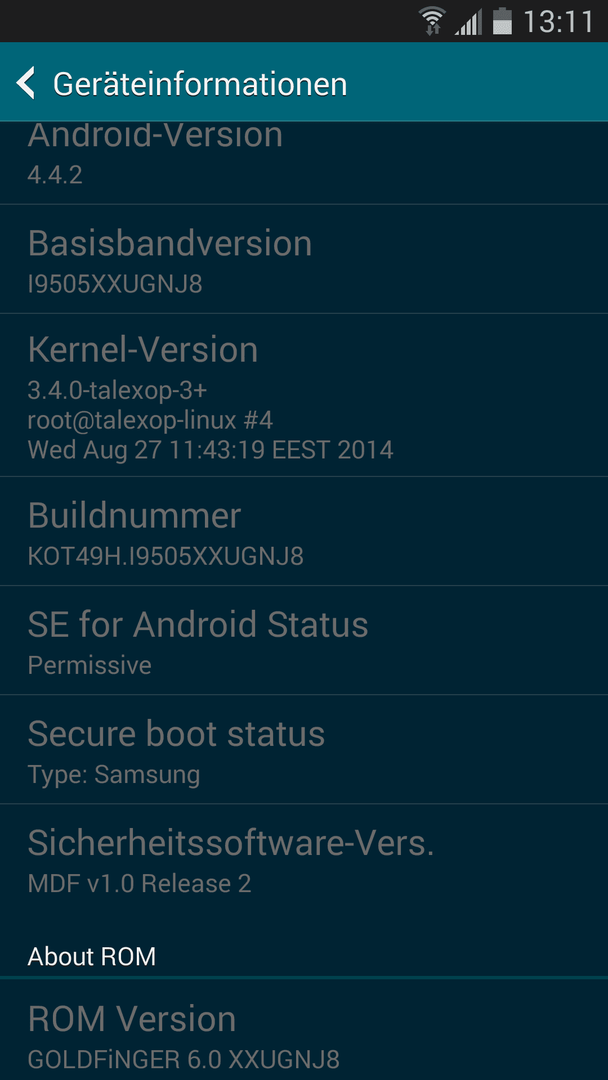The image size is (608, 1080).
Task: Tap the About ROM section header
Action: click(x=92, y=956)
